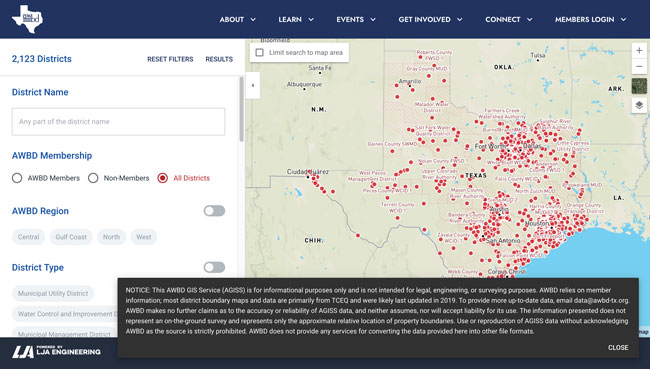Select the Non-Members radio button
The image size is (650, 369).
(93, 178)
